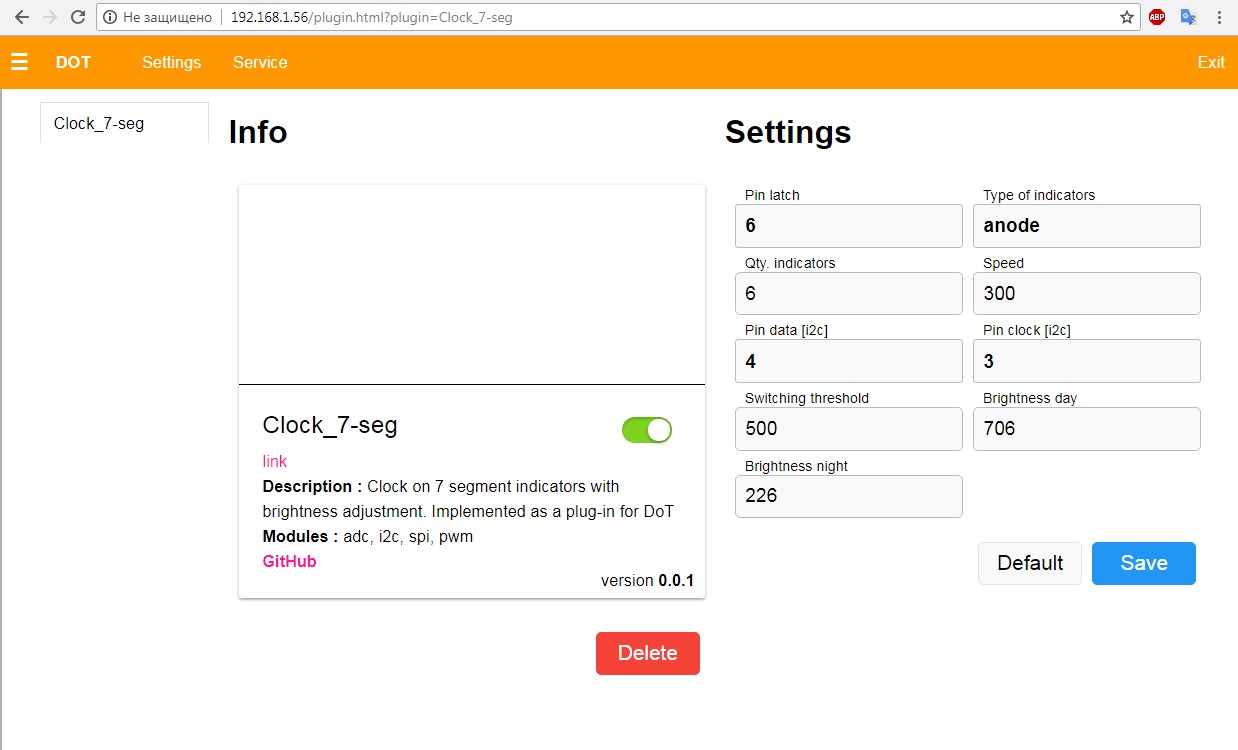This screenshot has height=750, width=1238.
Task: Open the Service menu item
Action: 260,62
